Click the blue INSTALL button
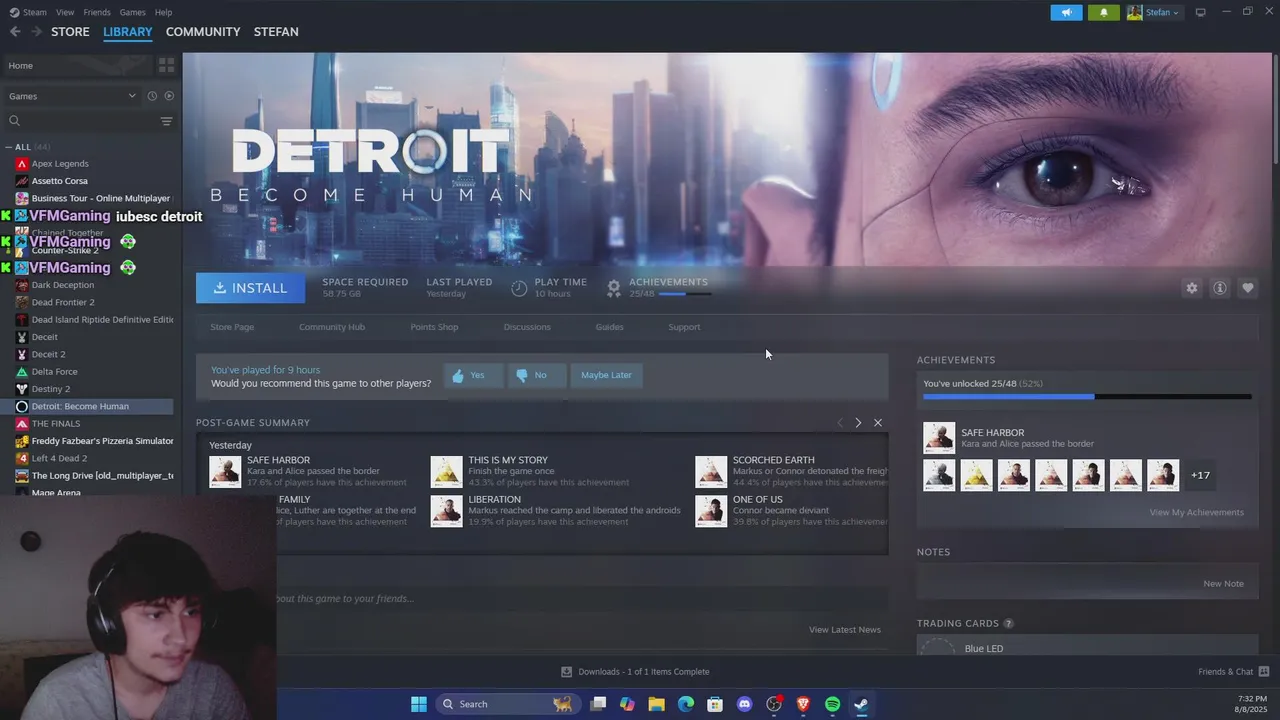This screenshot has height=720, width=1280. click(x=251, y=288)
